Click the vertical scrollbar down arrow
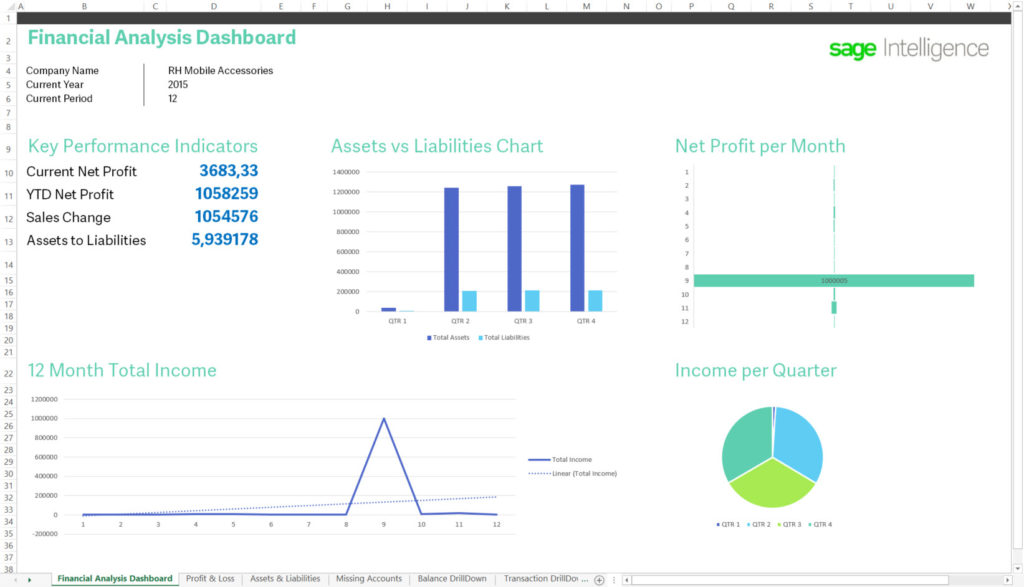Image resolution: width=1024 pixels, height=587 pixels. click(x=1017, y=568)
